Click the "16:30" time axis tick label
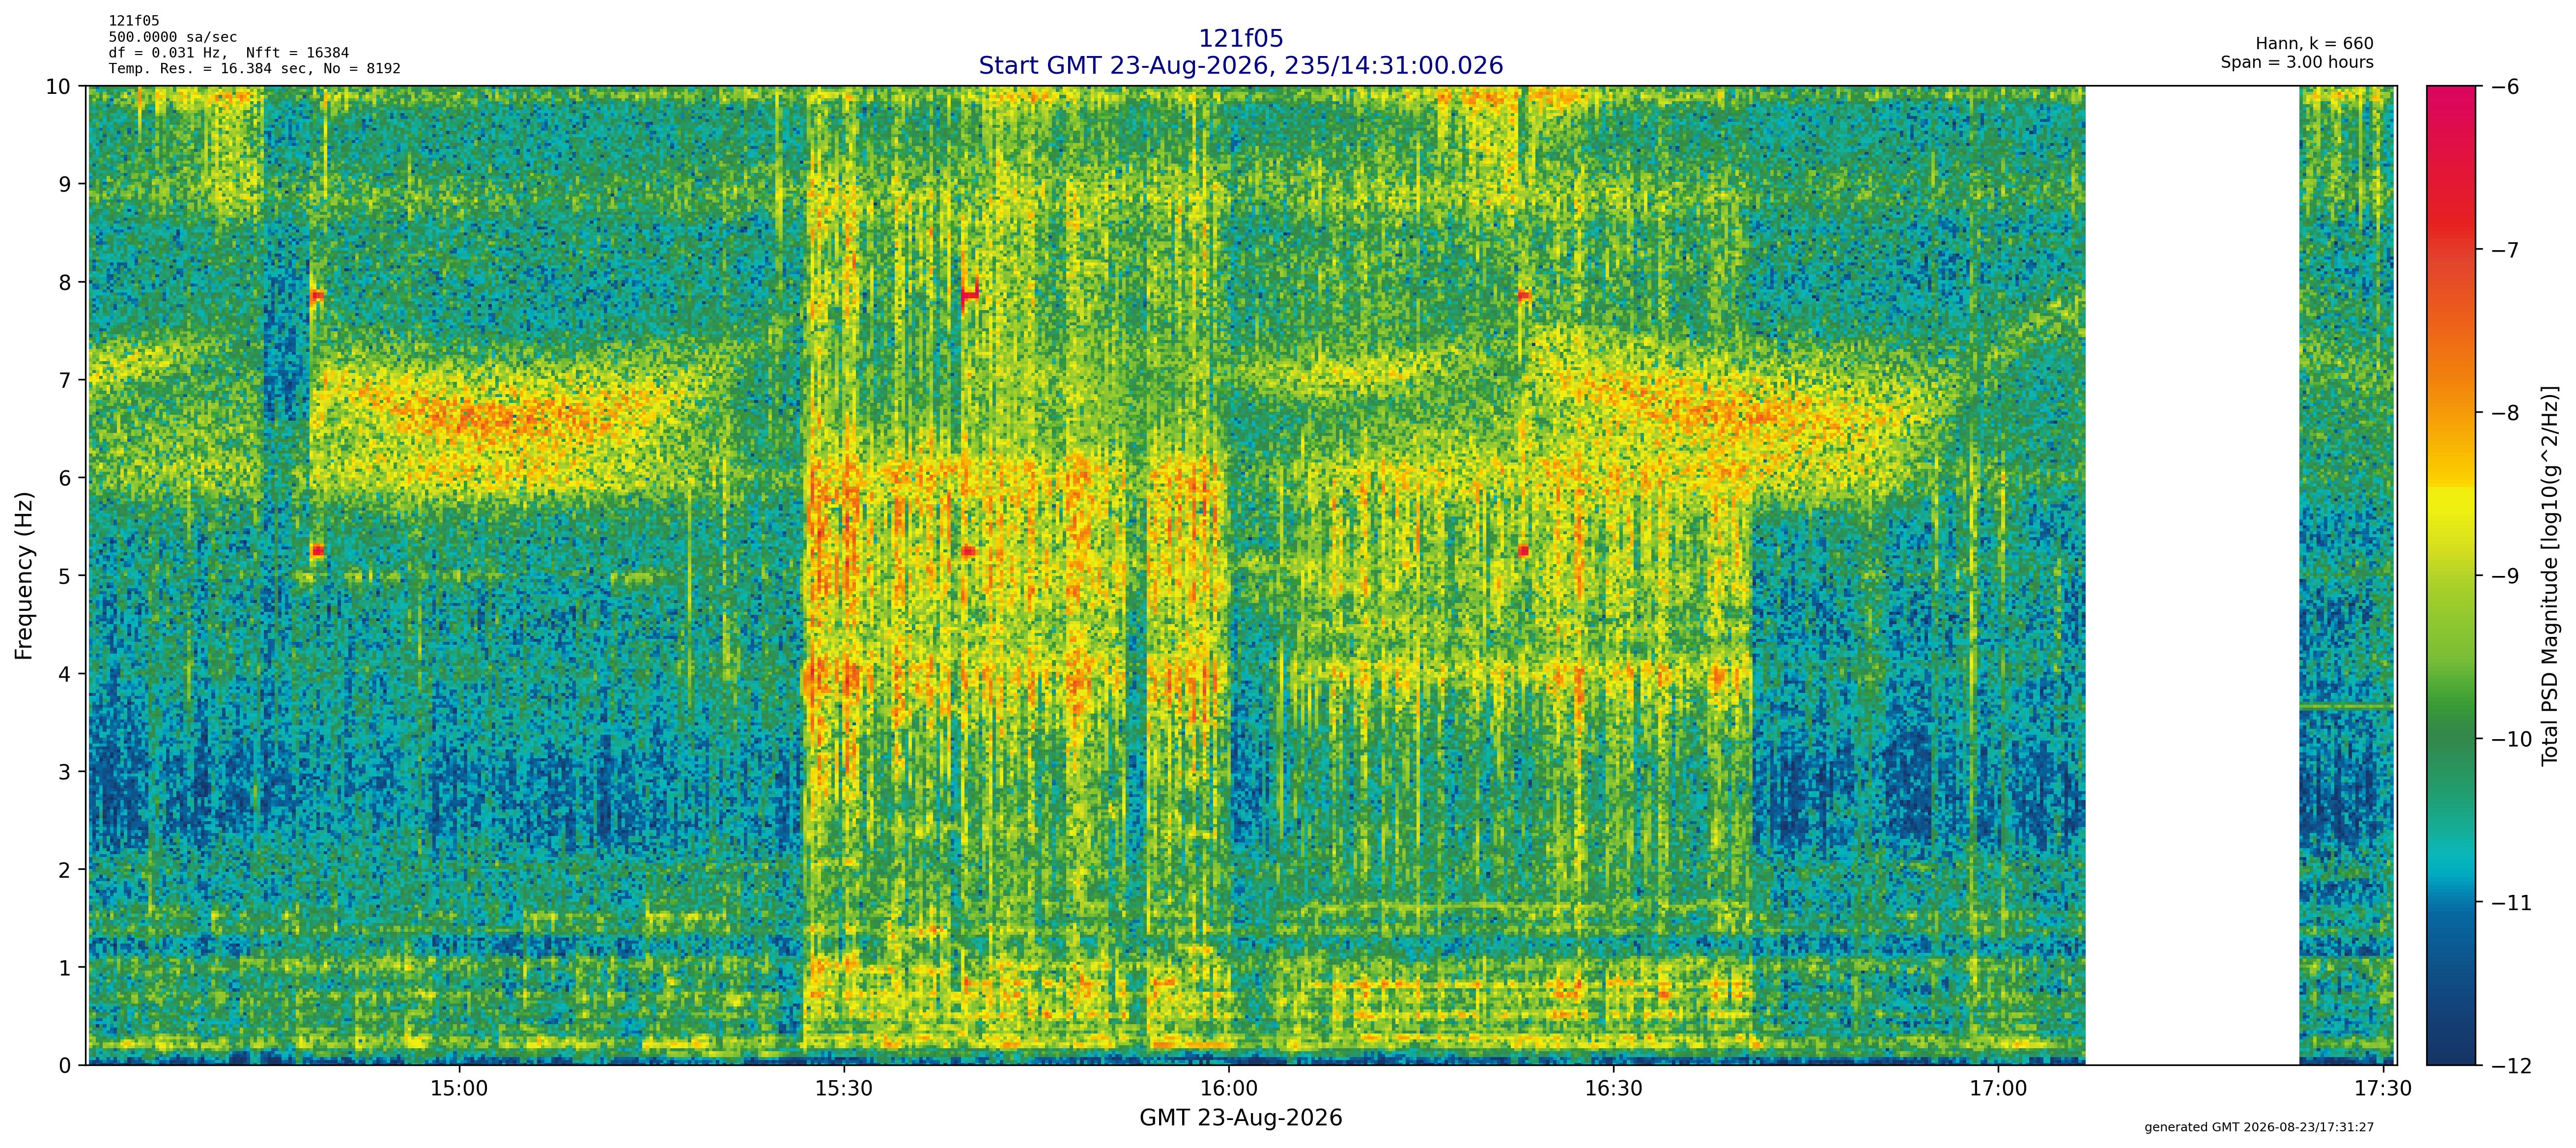Screen dimensions: 2576x1148 tap(1614, 1089)
